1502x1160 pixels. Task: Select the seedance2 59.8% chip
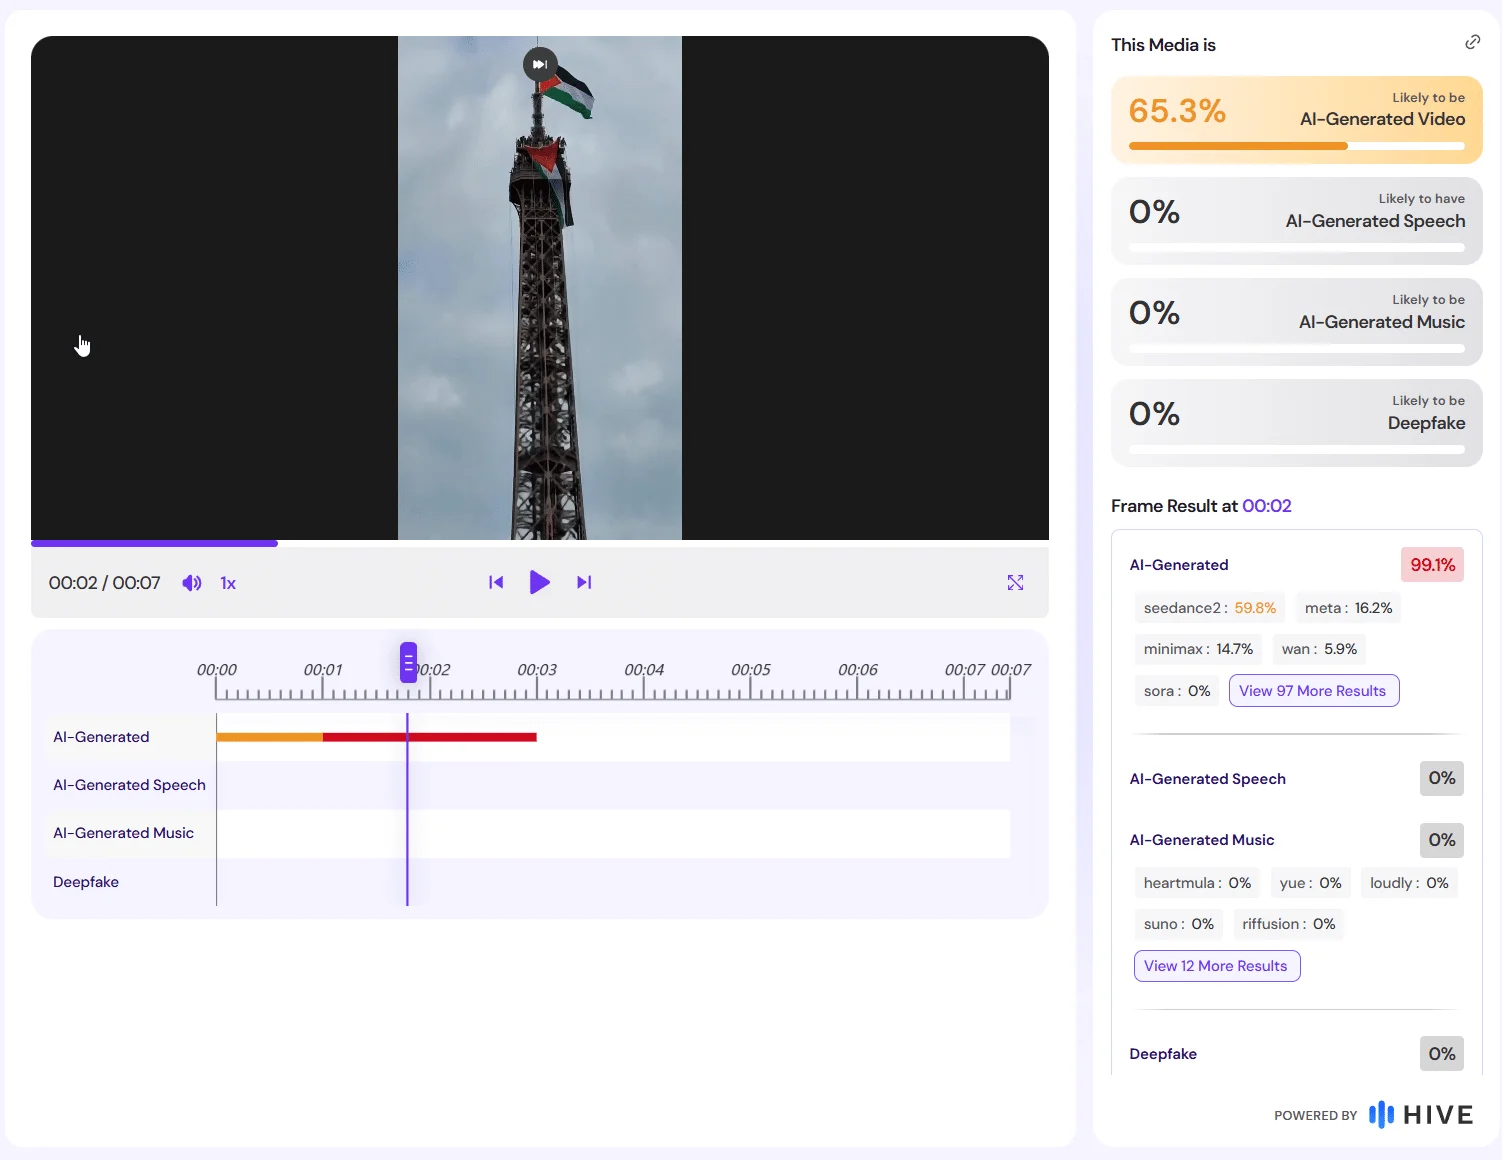click(x=1209, y=608)
